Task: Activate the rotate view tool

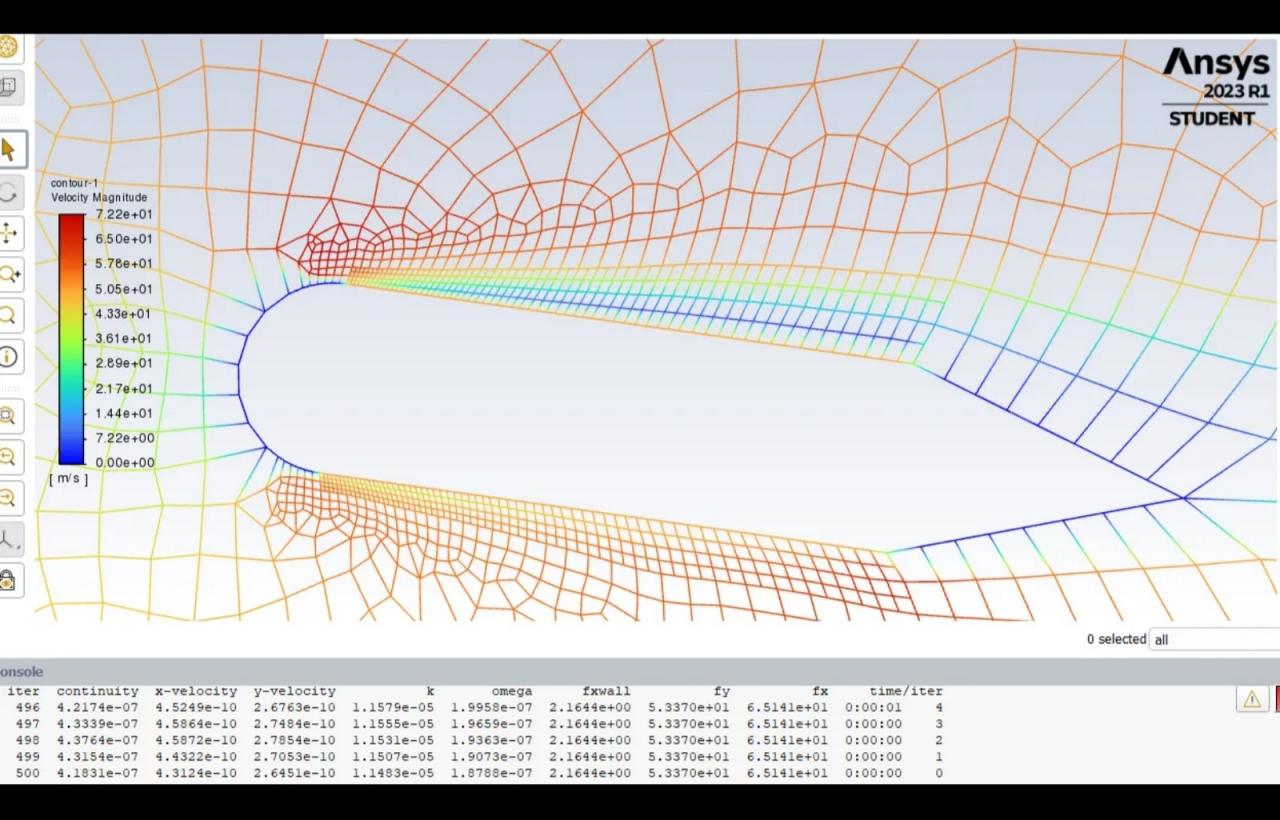Action: (8, 192)
